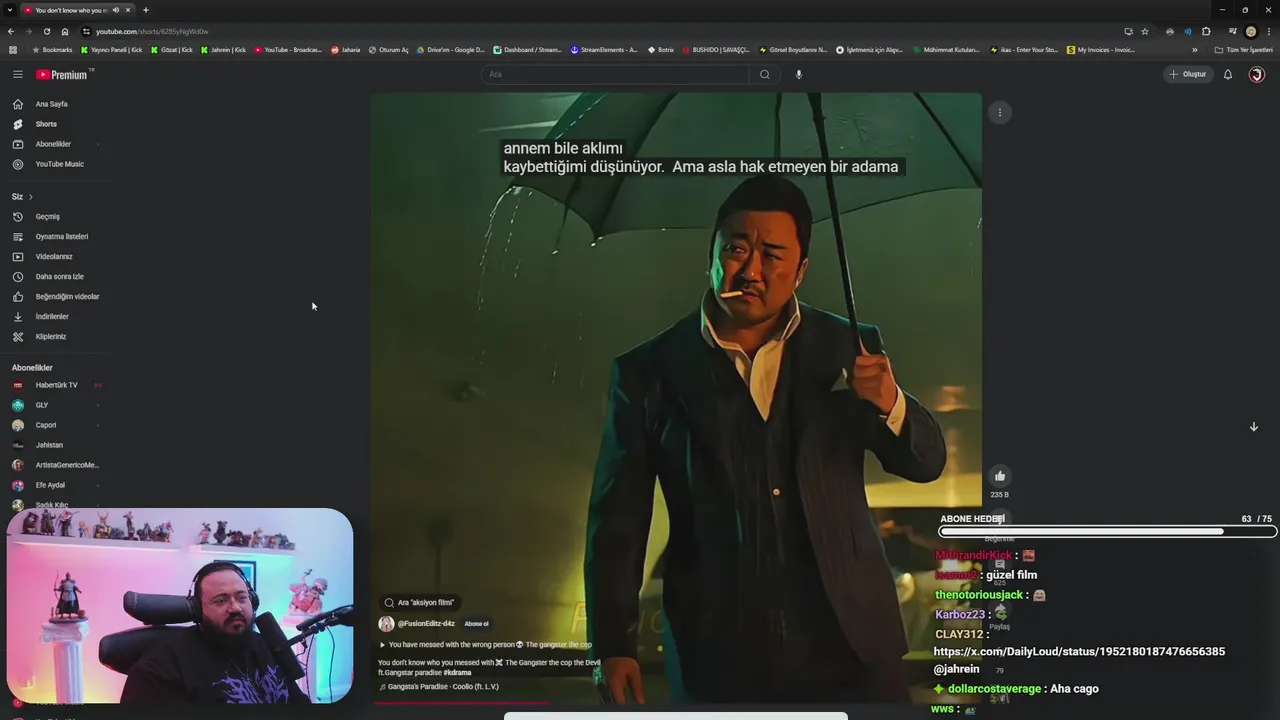The width and height of the screenshot is (1280, 720).
Task: Click the #kdrama hashtag
Action: [457, 673]
